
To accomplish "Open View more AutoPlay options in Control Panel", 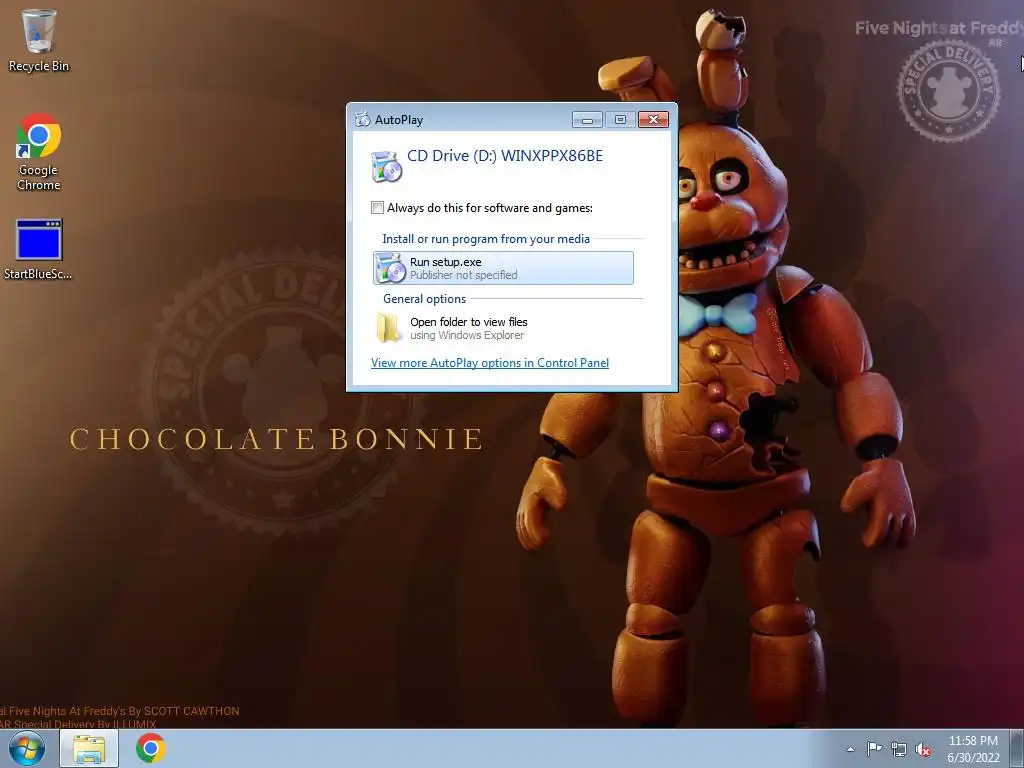I will (x=490, y=362).
